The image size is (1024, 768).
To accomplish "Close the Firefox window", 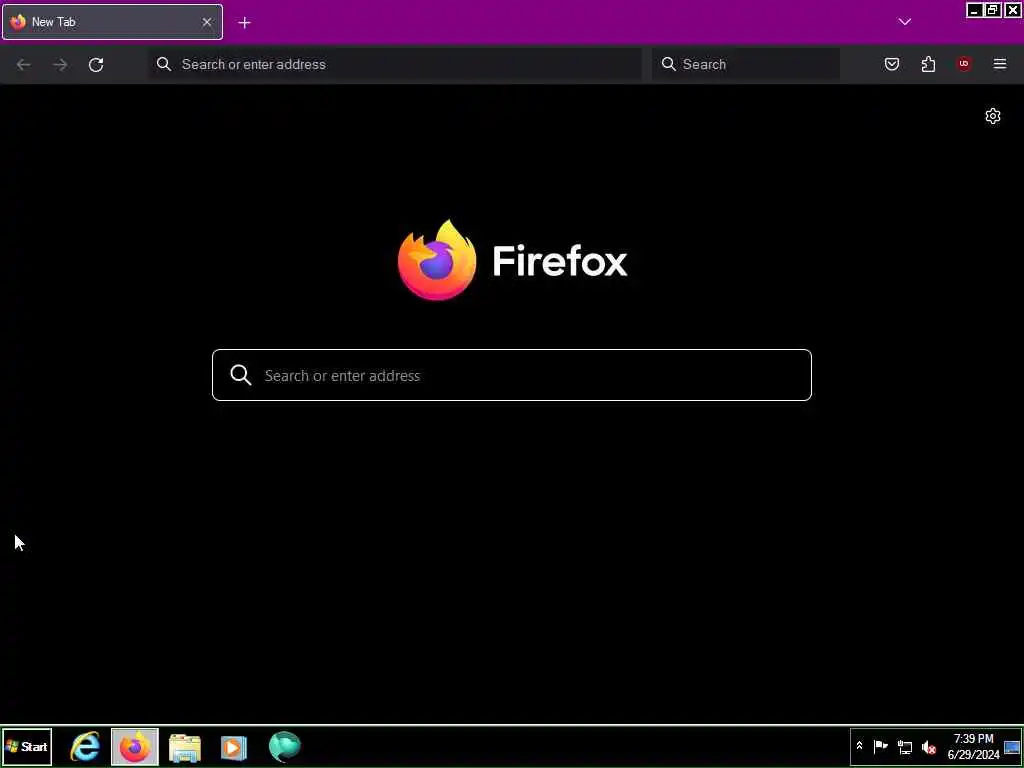I will (1012, 10).
